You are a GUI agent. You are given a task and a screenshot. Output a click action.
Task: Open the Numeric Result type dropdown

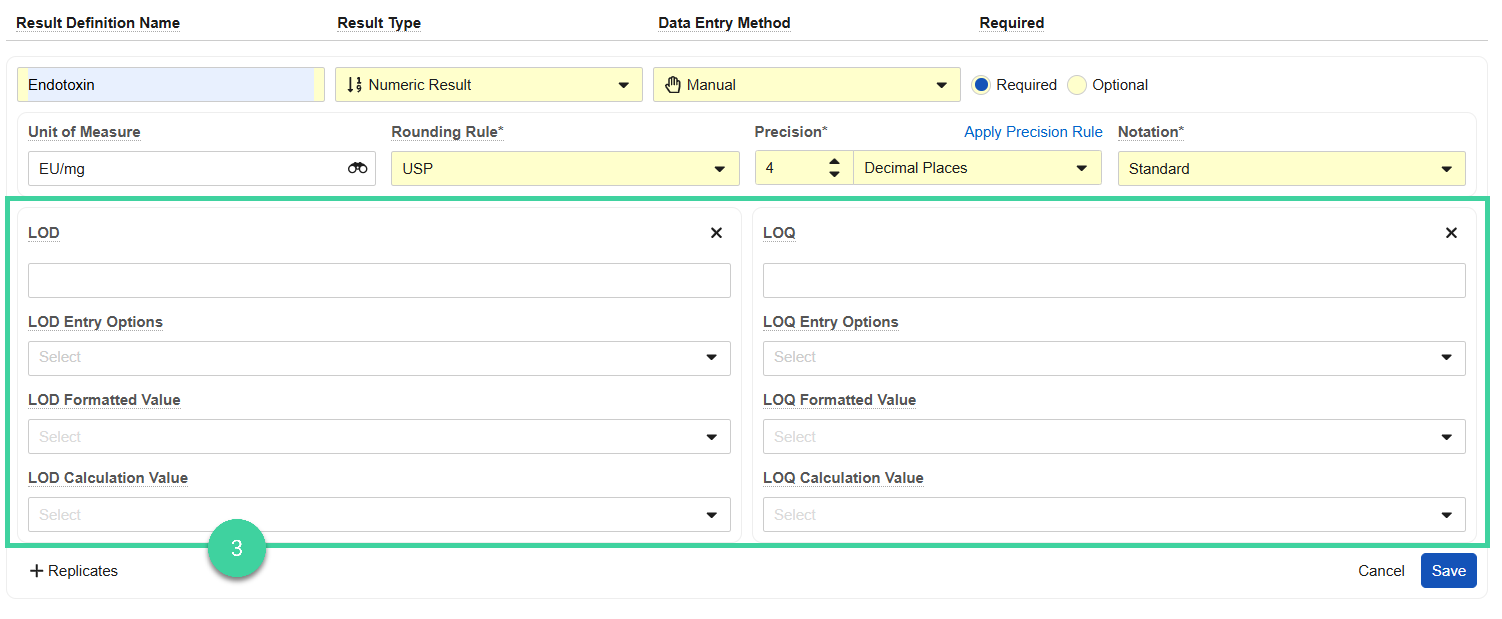488,85
